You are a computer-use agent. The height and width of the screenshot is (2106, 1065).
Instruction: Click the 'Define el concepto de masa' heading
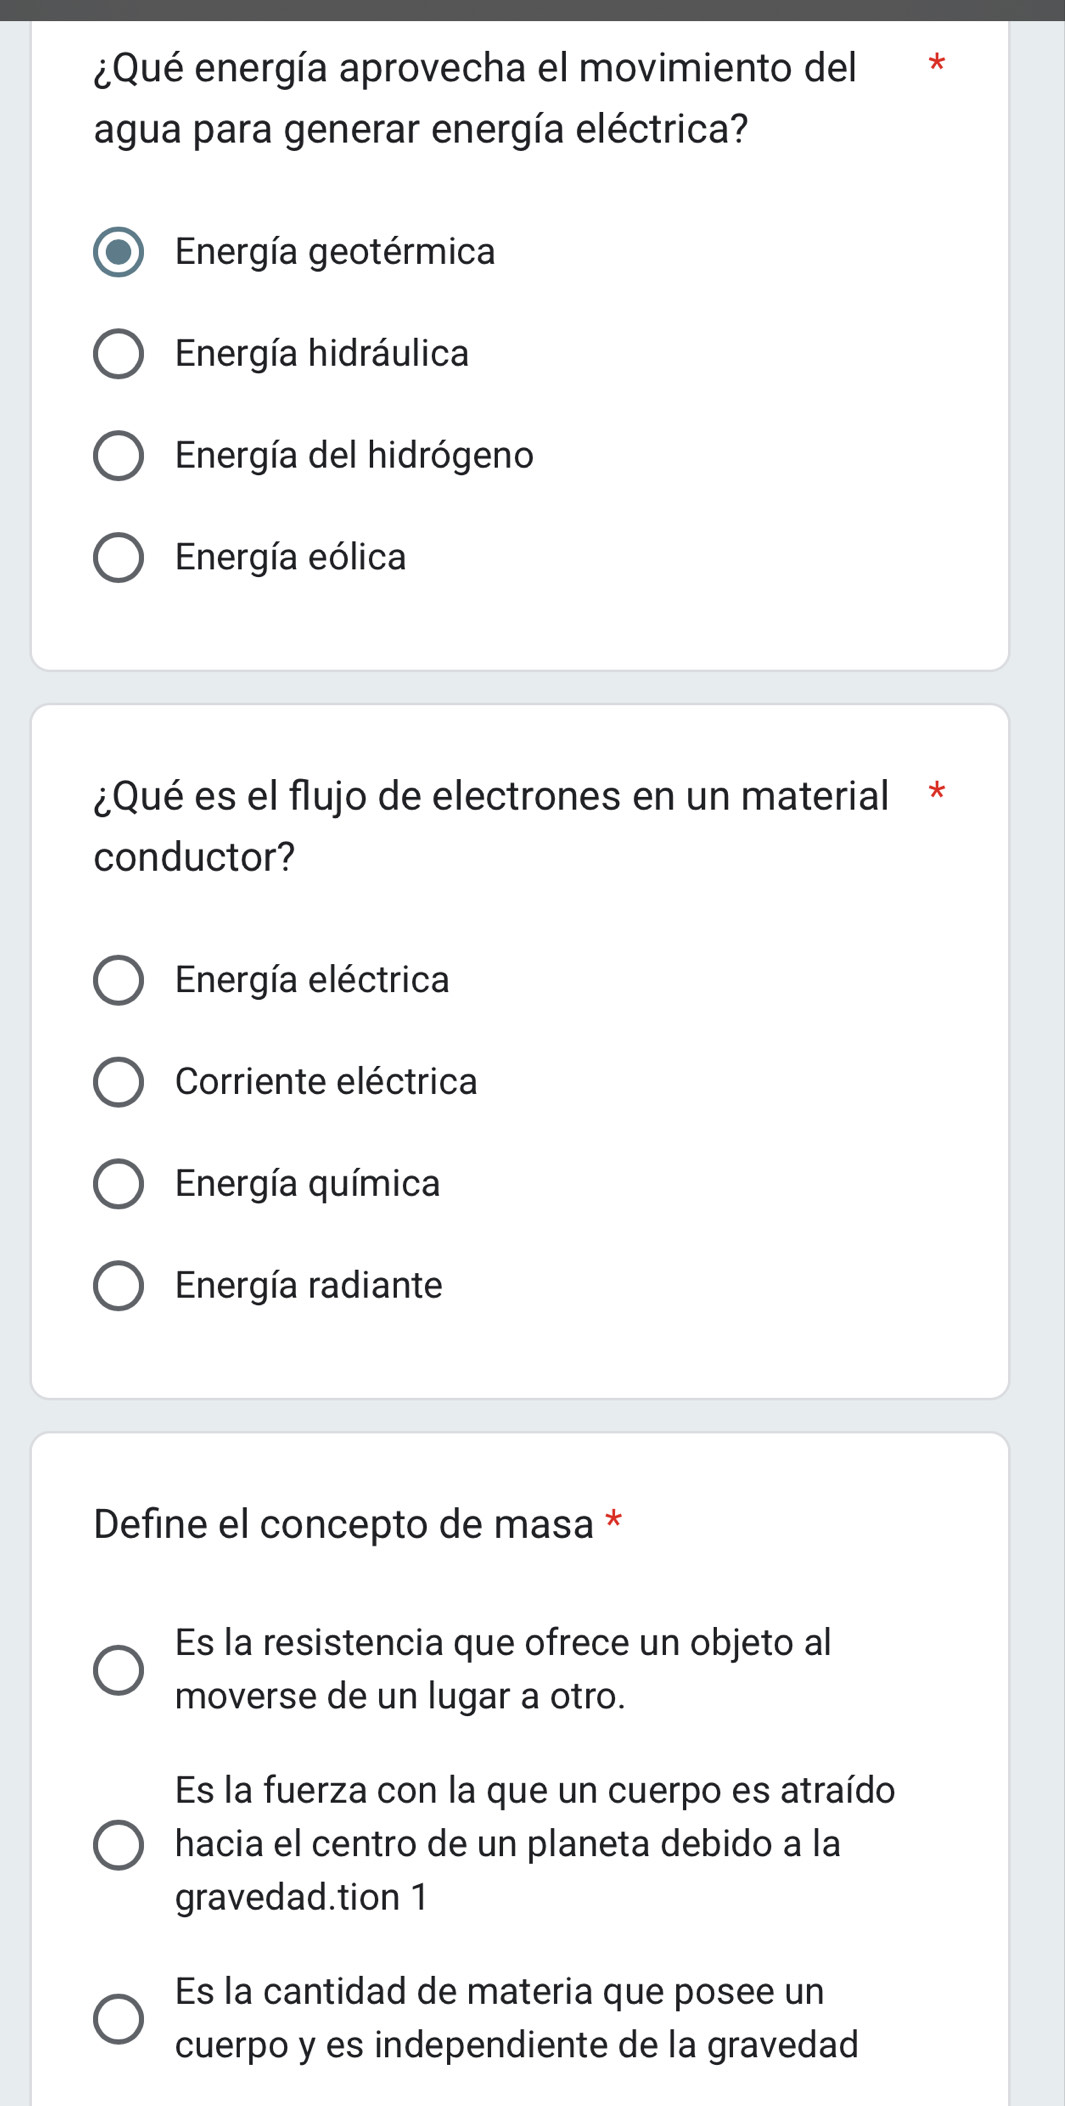click(x=343, y=1524)
